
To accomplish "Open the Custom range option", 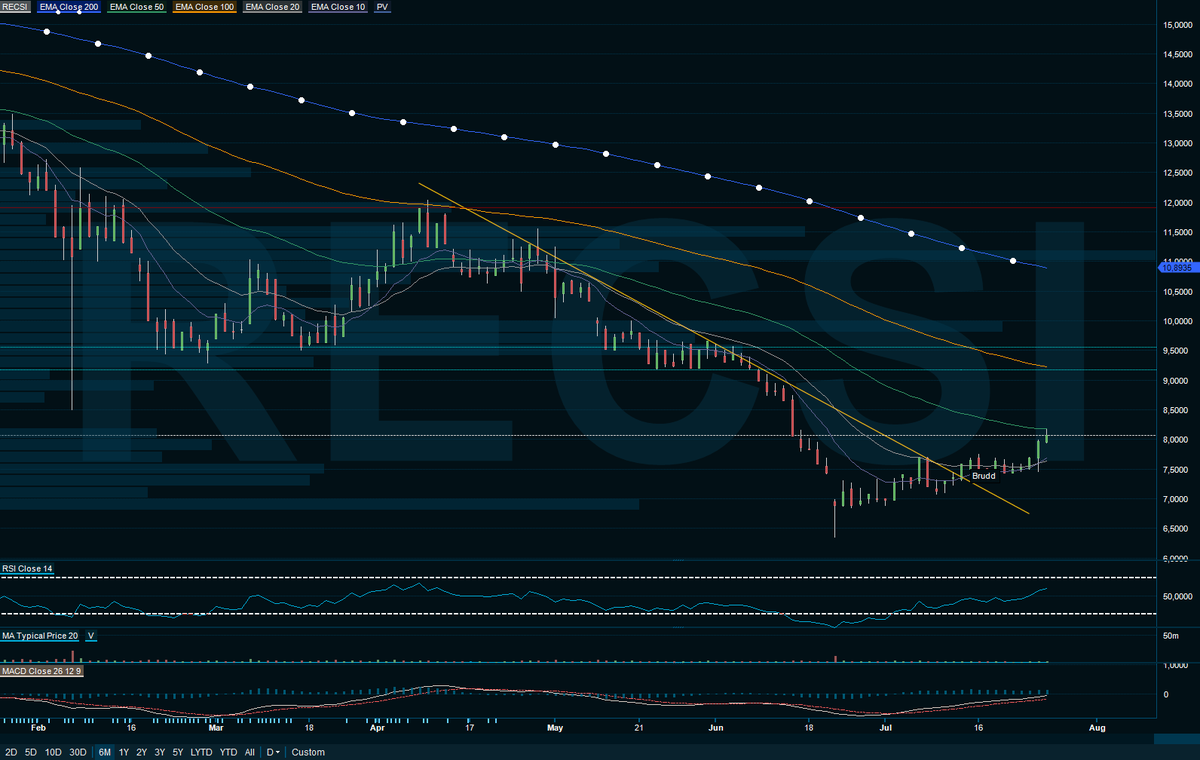I will click(x=309, y=752).
